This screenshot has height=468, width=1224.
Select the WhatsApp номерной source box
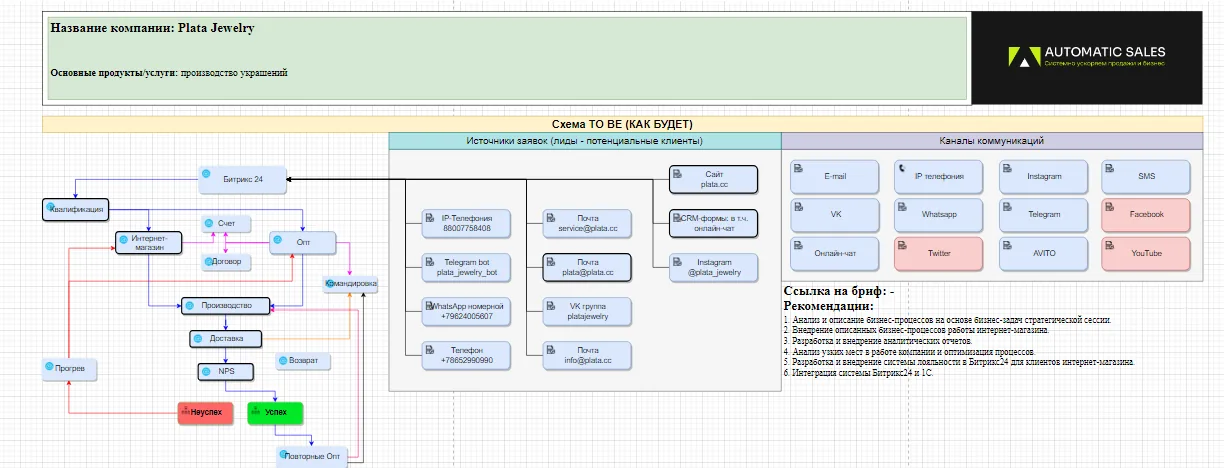tap(465, 311)
